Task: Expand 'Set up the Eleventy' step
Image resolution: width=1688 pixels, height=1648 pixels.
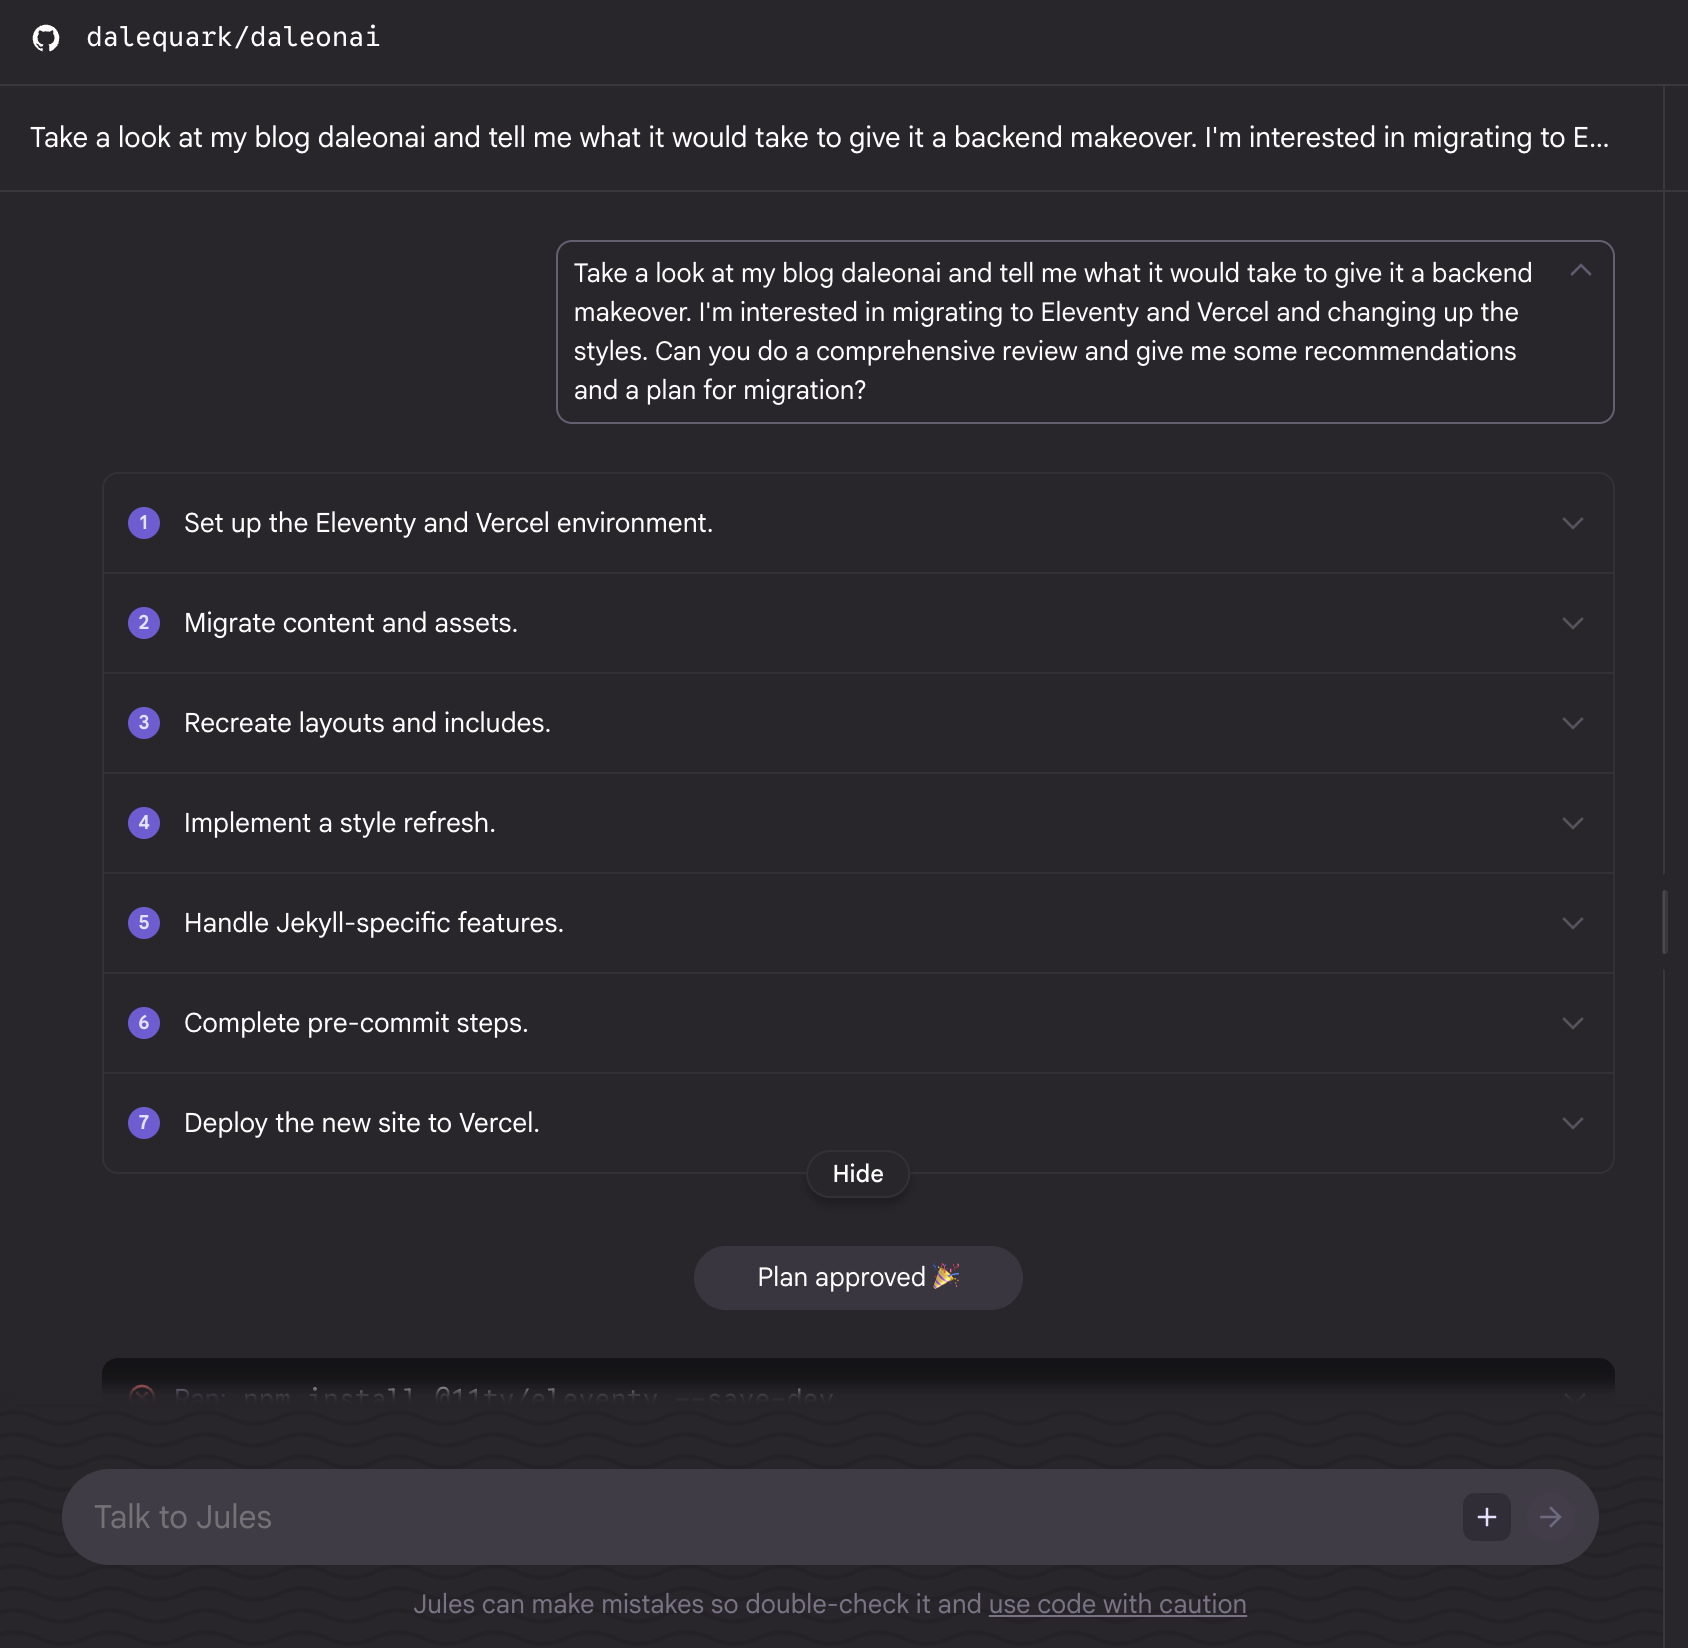Action: 1572,523
